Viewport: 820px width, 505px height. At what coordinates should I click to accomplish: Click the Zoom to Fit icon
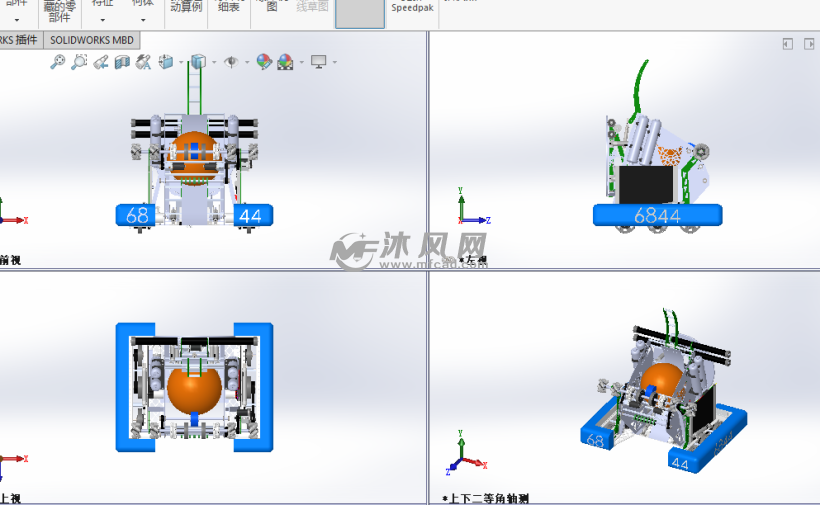(58, 62)
